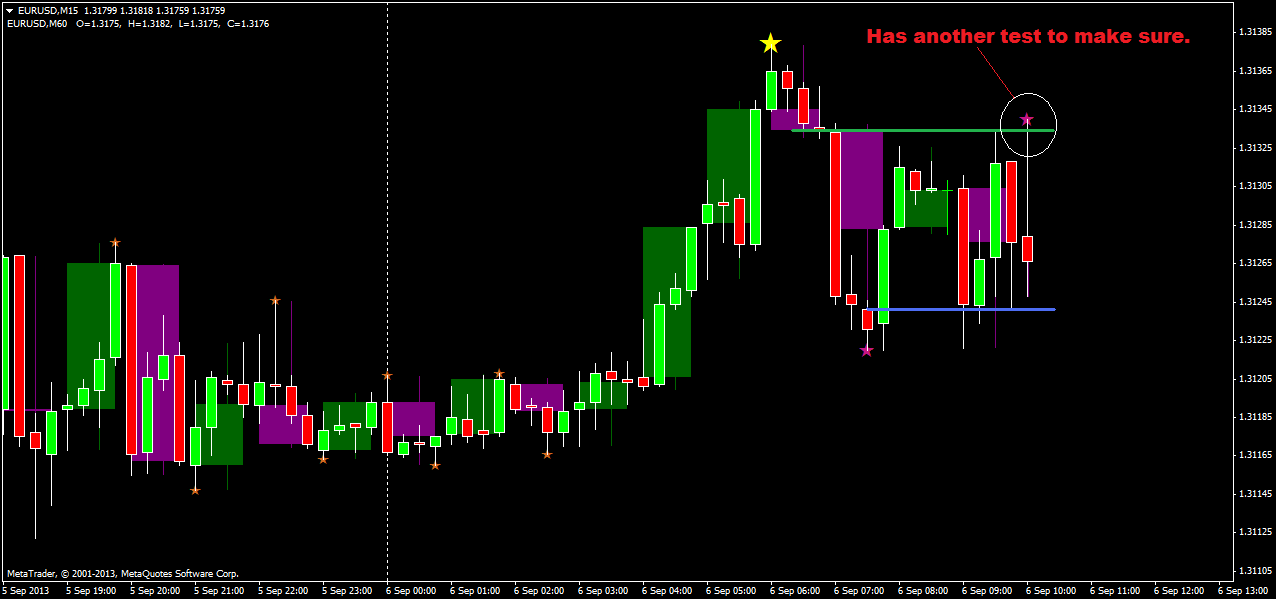Click the 6 Sep 08:00 time label
The width and height of the screenshot is (1276, 599).
(x=924, y=591)
